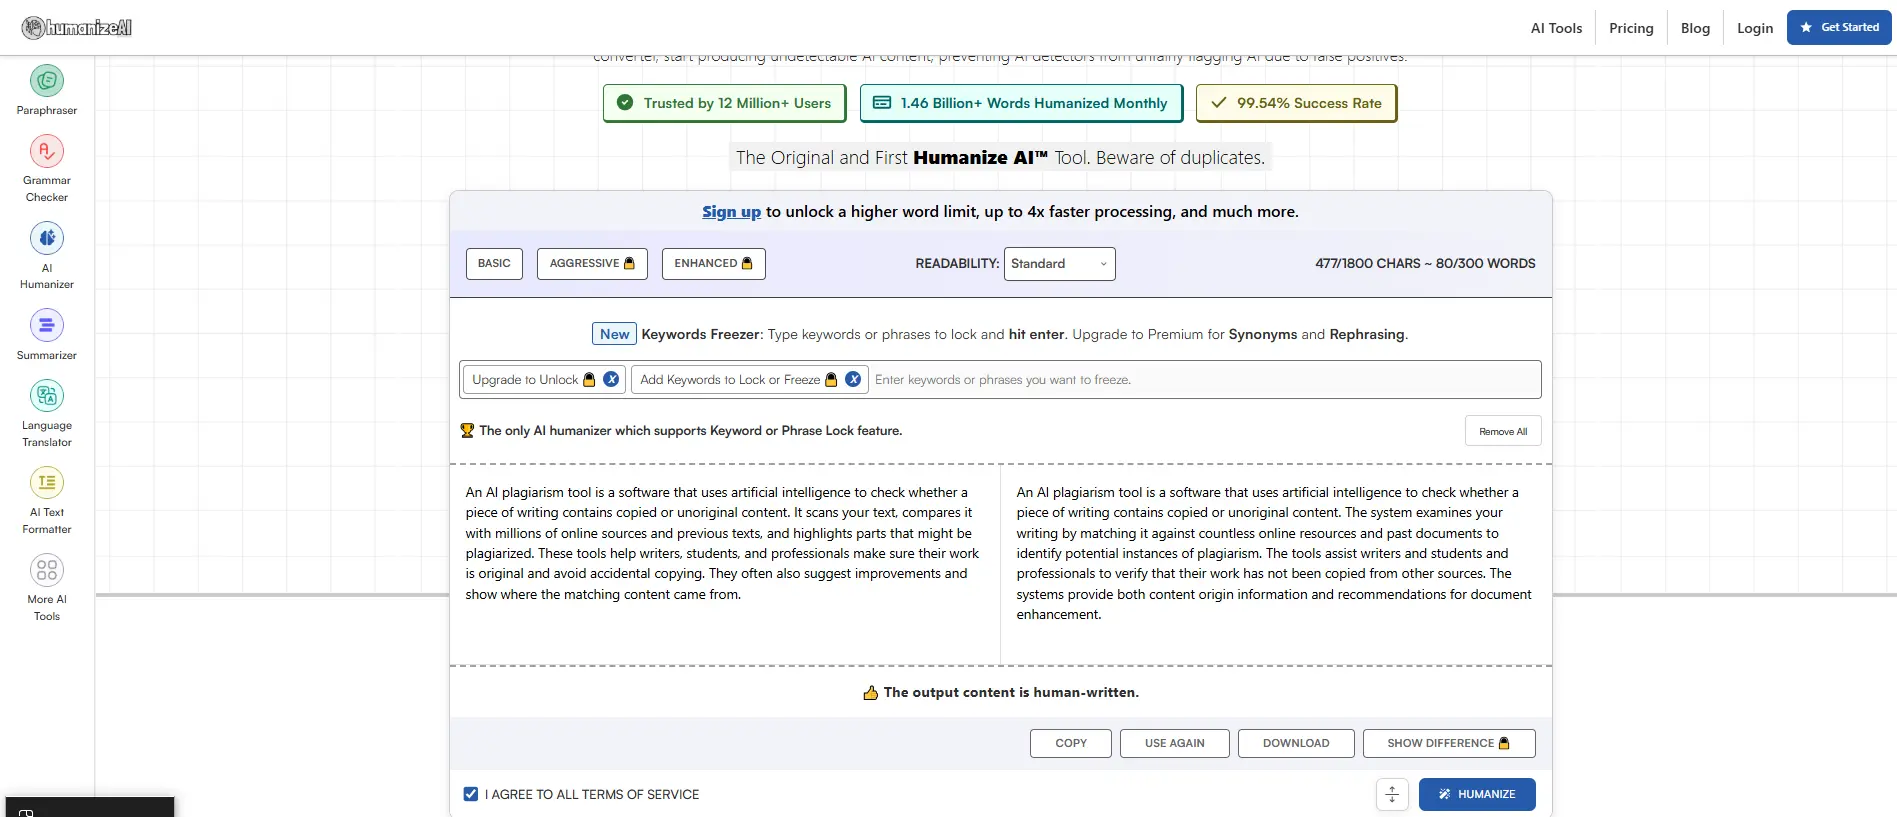
Task: Remove the Upgrade to Unlock keyword chip
Action: coord(611,380)
